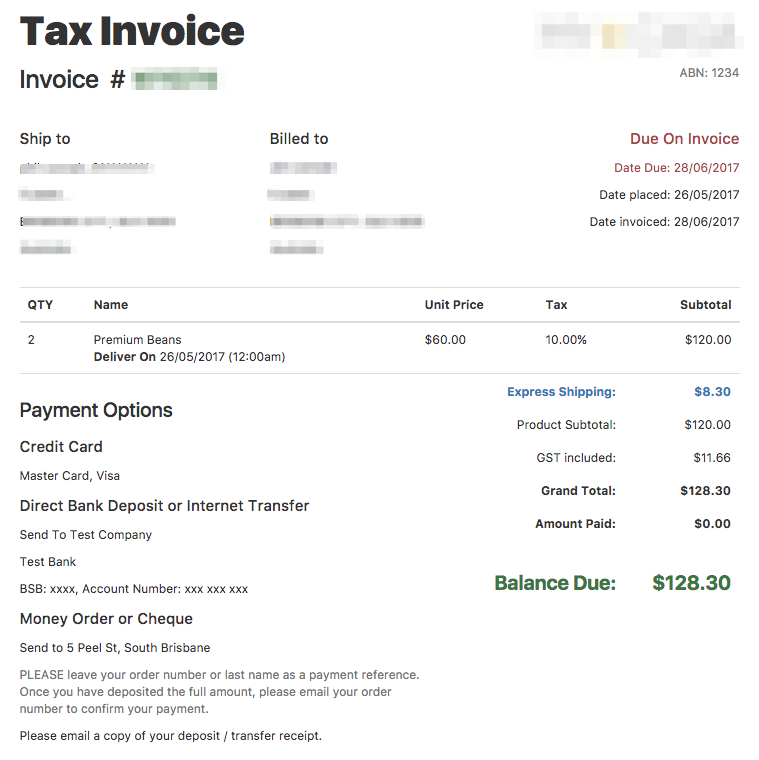Select the blurred invoice number
Screen dimensions: 759x760
(x=174, y=79)
